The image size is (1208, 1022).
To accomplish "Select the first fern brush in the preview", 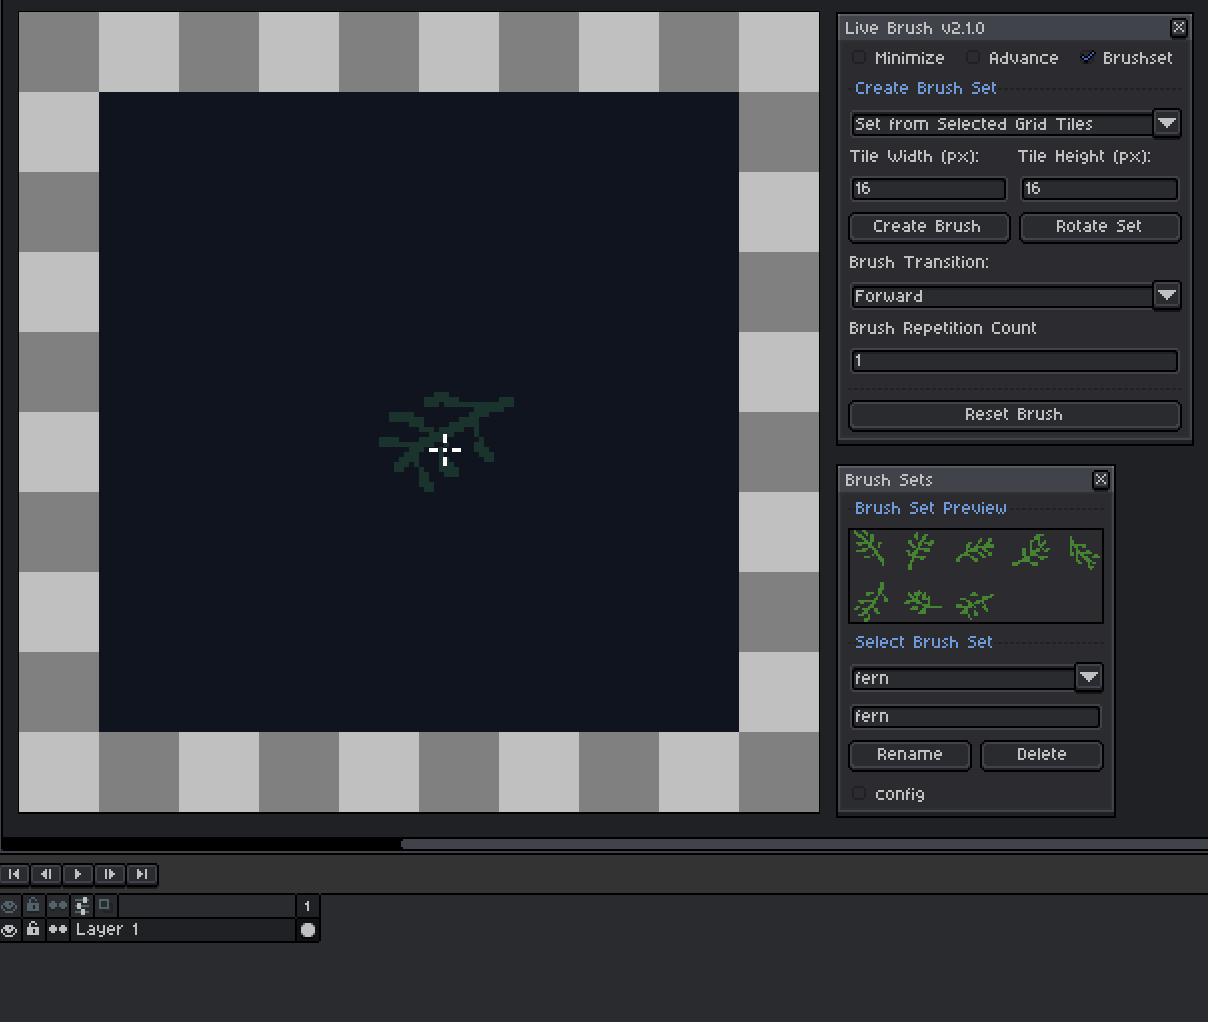I will (870, 549).
